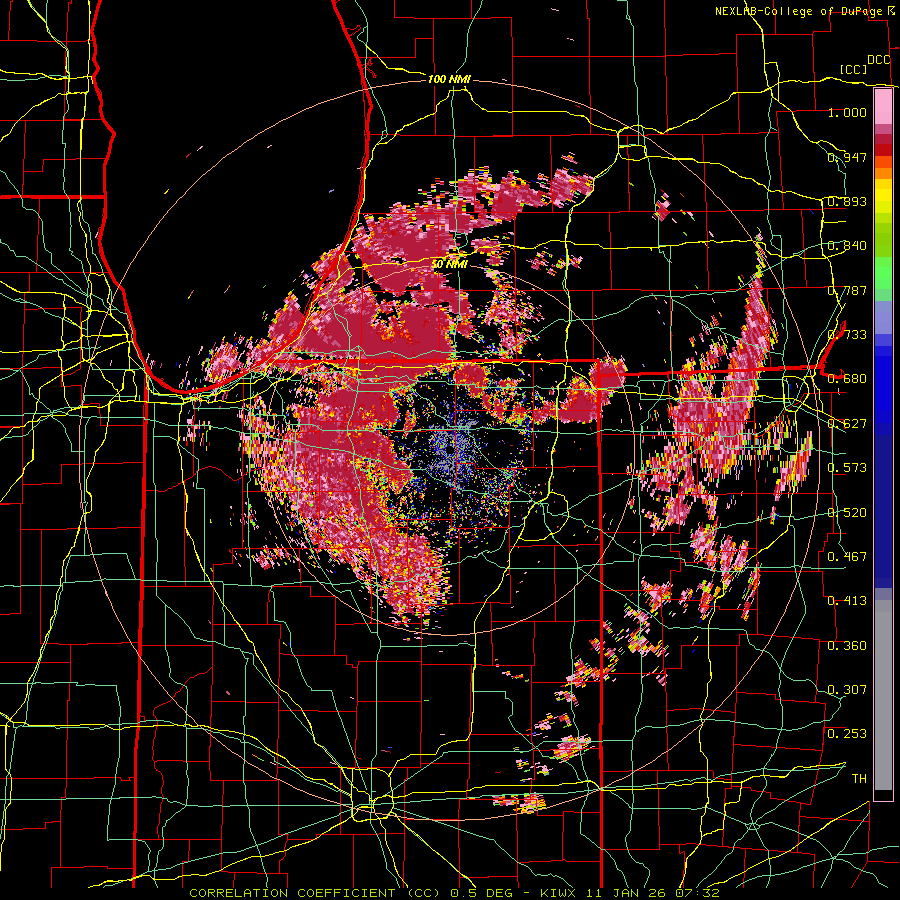
Task: Click the 0.840 scale label
Action: [847, 245]
